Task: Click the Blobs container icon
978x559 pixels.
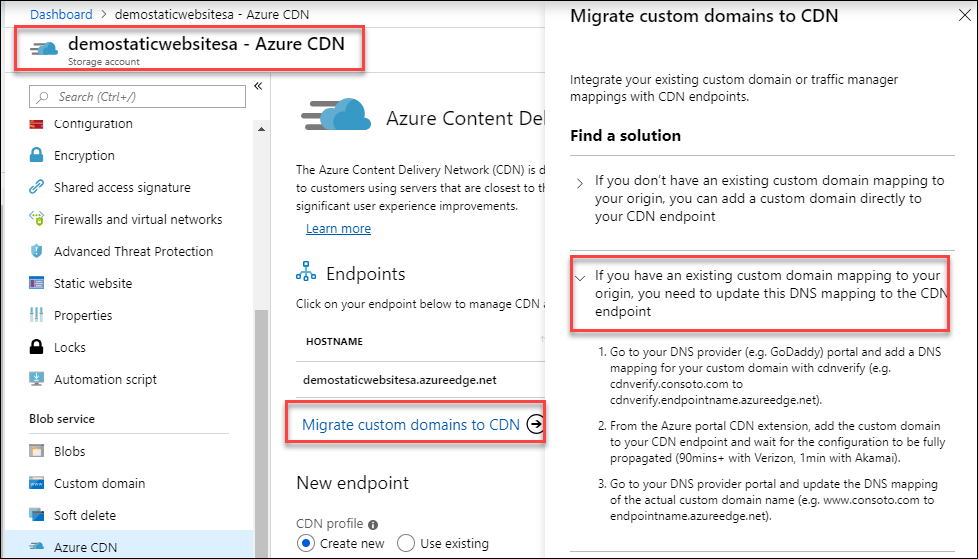Action: (36, 451)
